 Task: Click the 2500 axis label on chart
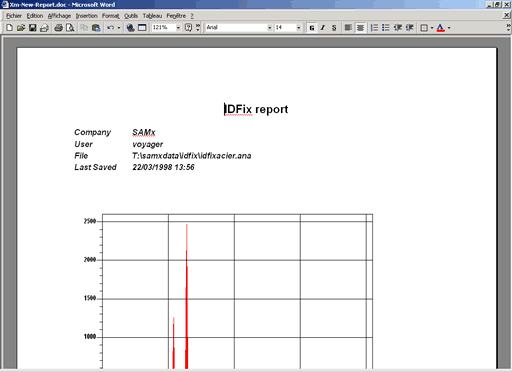[x=90, y=221]
